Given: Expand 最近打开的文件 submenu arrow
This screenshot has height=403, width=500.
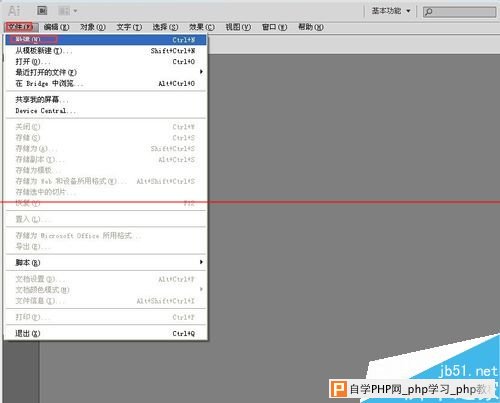Looking at the screenshot, I should pos(201,72).
